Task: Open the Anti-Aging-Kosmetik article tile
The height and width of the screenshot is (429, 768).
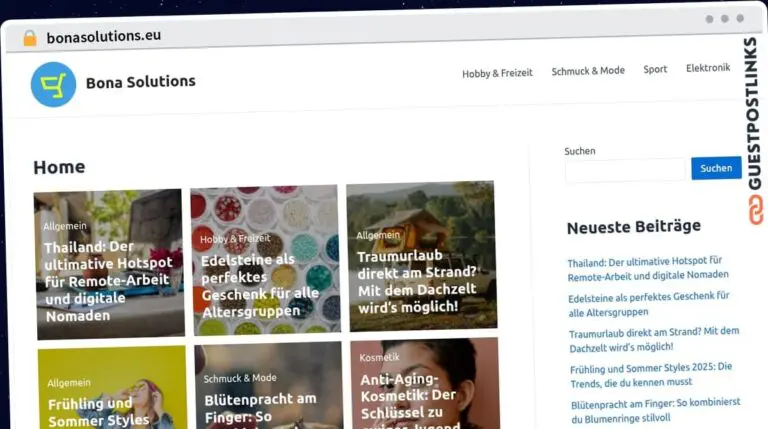Action: [x=425, y=383]
